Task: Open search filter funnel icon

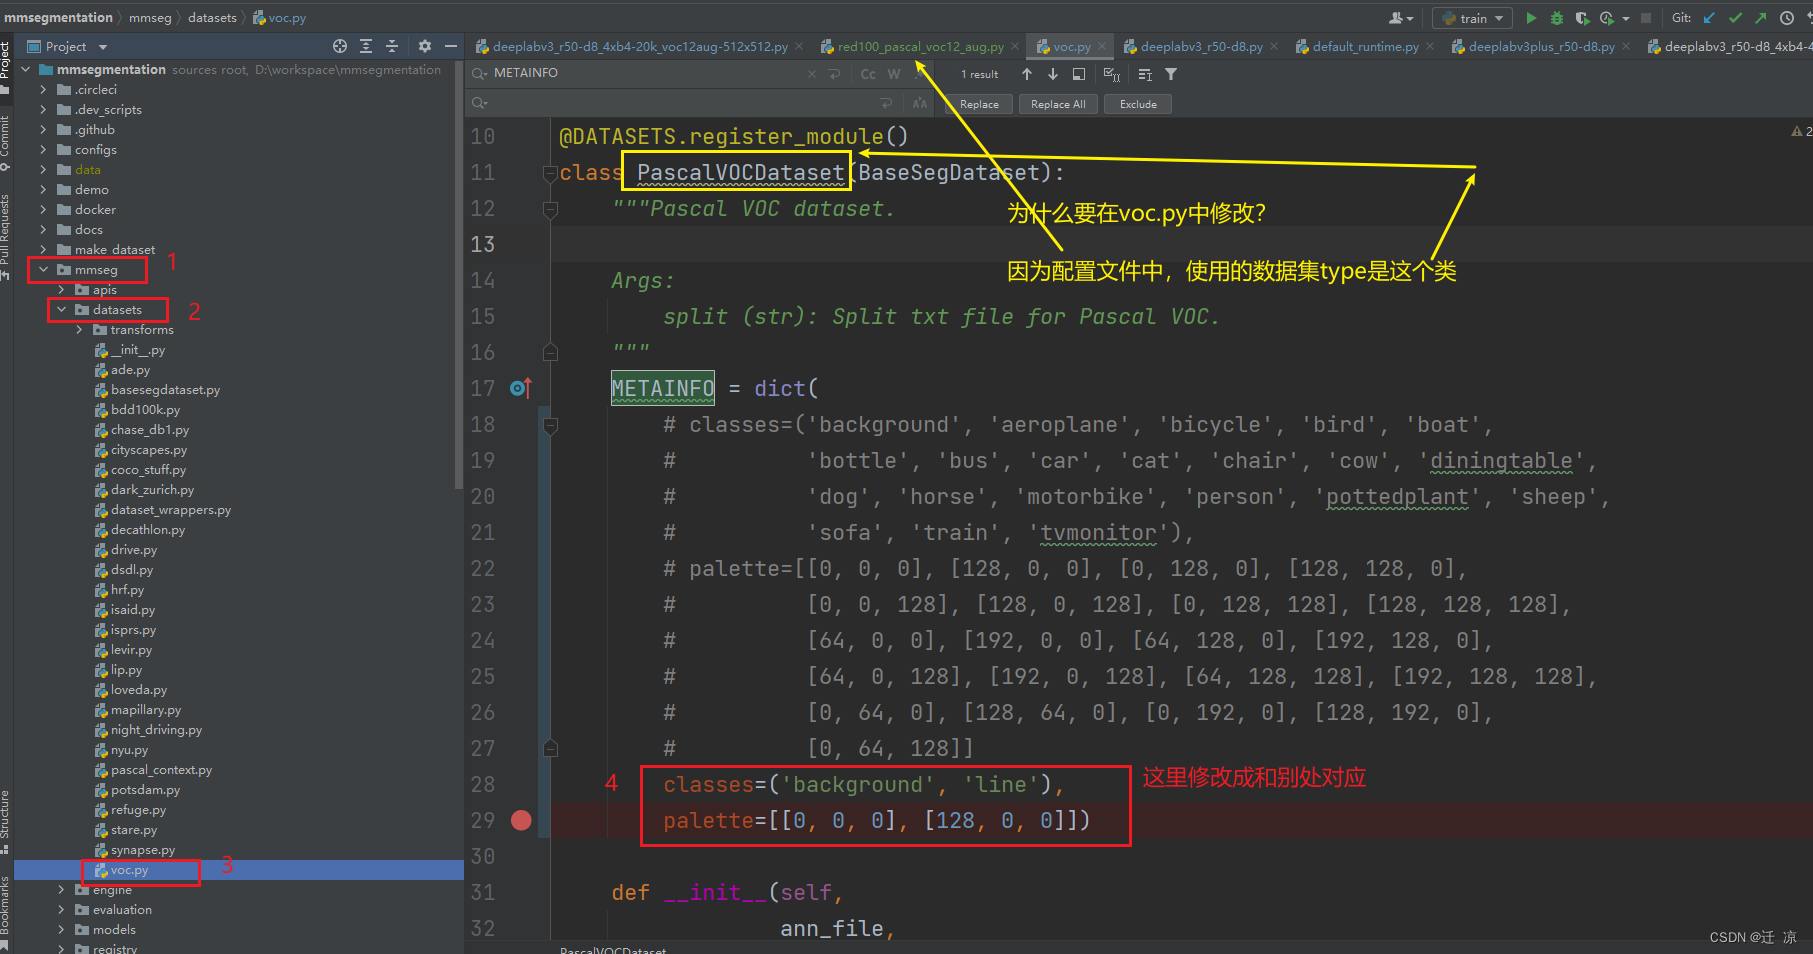Action: point(1171,74)
